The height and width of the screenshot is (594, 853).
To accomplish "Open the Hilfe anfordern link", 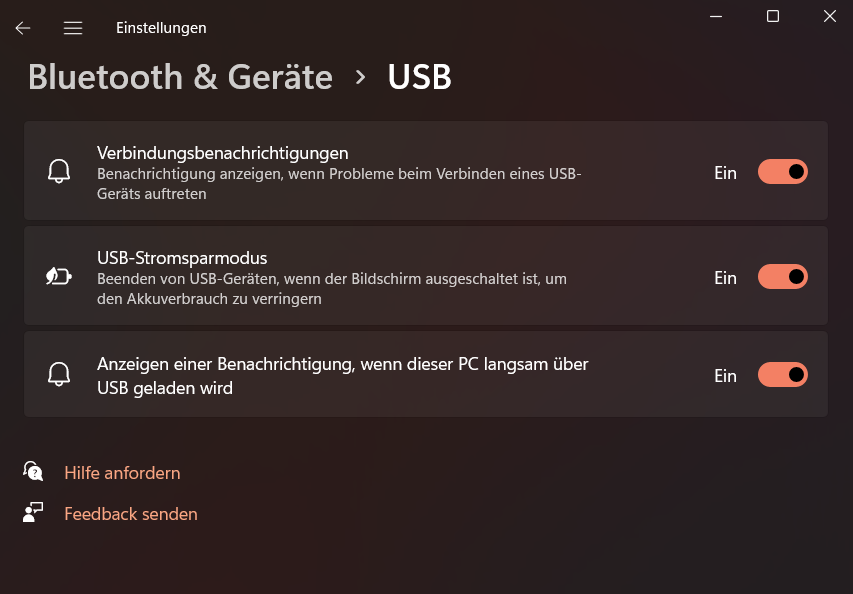I will pos(122,473).
